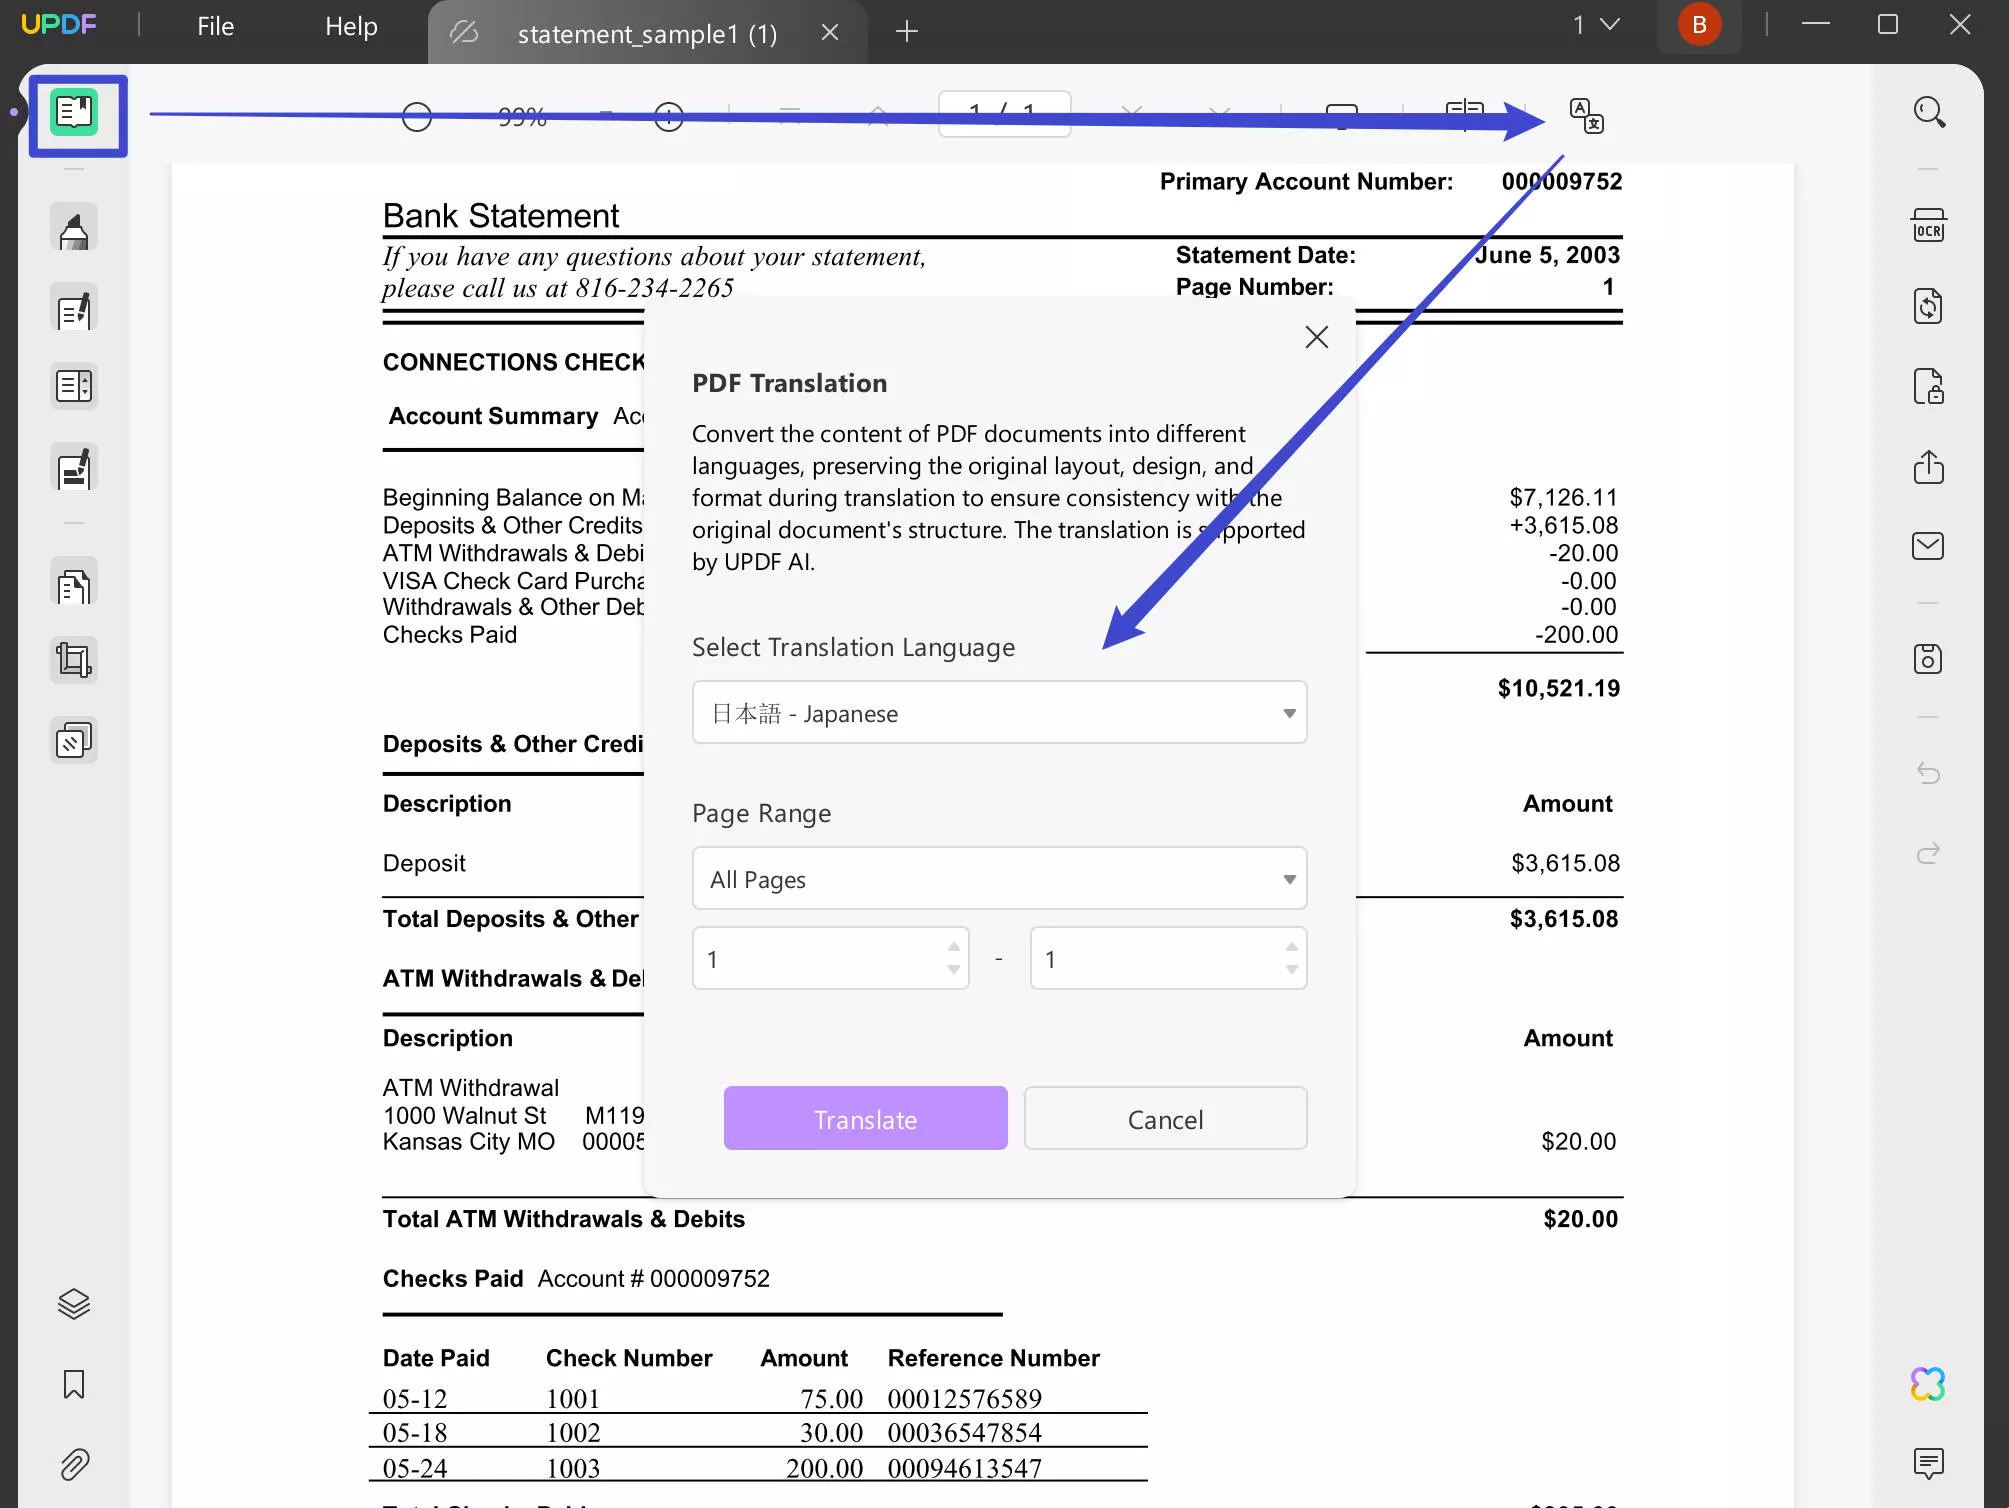The height and width of the screenshot is (1508, 2009).
Task: Expand the window count dropdown showing 1
Action: click(1597, 25)
